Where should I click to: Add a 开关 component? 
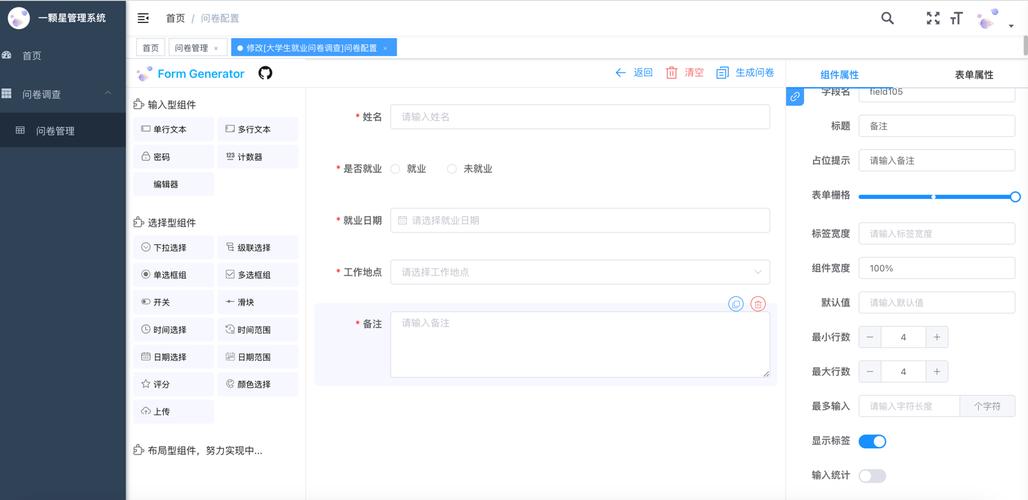click(174, 303)
